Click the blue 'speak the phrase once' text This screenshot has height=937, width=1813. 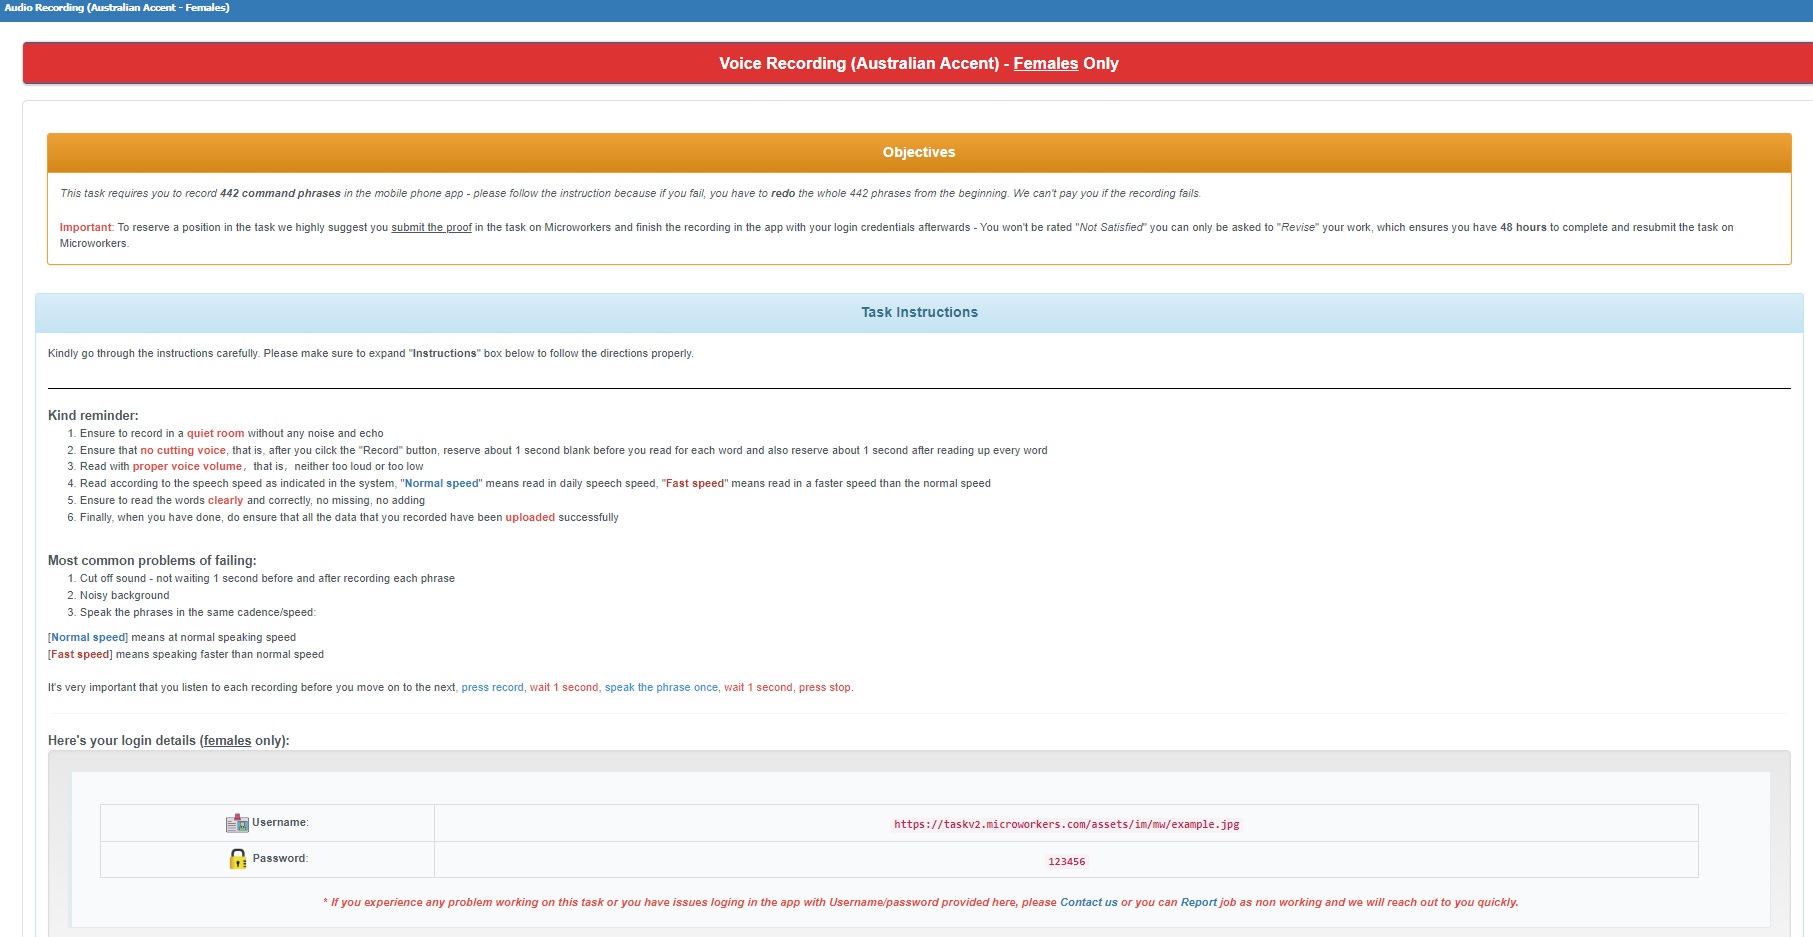(x=661, y=687)
